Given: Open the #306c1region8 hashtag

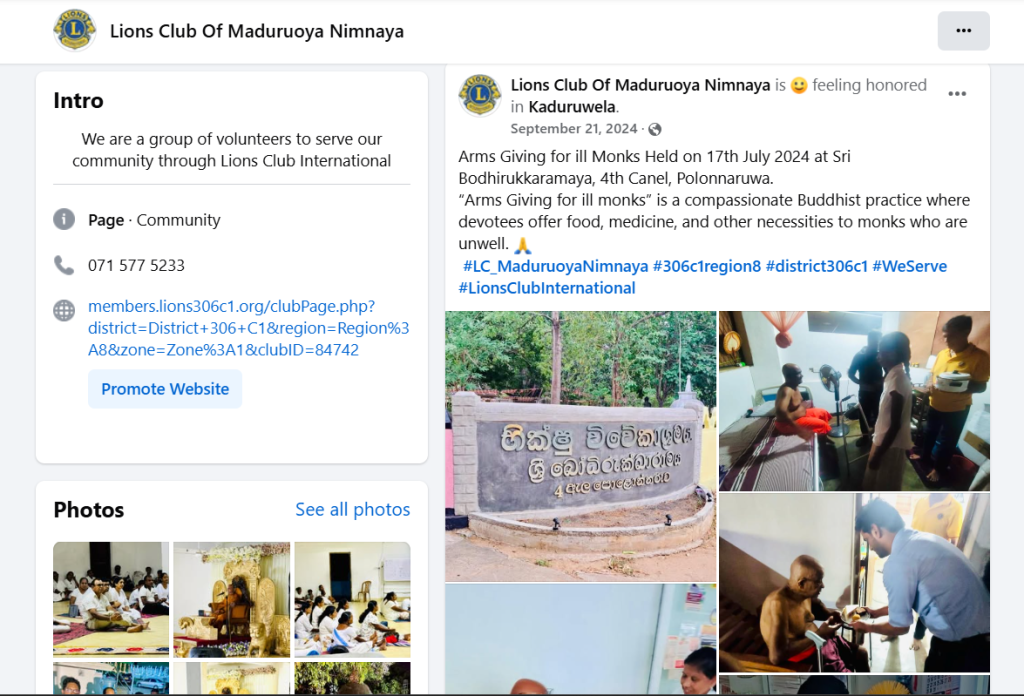Looking at the screenshot, I should click(707, 266).
